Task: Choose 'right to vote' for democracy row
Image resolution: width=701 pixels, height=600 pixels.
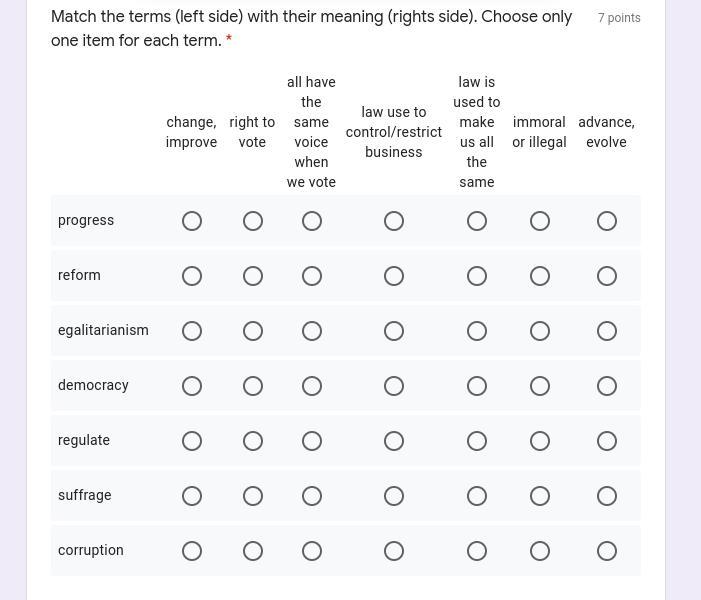Action: click(x=253, y=386)
